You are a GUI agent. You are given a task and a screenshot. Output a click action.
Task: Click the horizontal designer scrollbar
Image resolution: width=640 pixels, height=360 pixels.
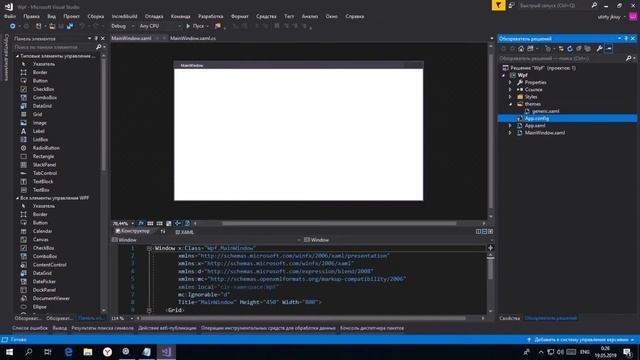339,223
